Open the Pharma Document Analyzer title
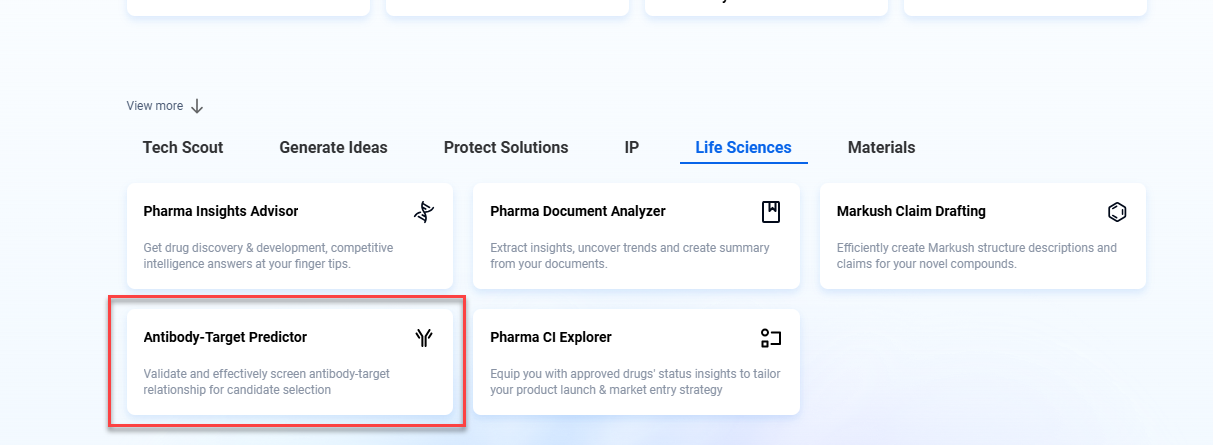Screen dimensions: 1213x445 (577, 211)
